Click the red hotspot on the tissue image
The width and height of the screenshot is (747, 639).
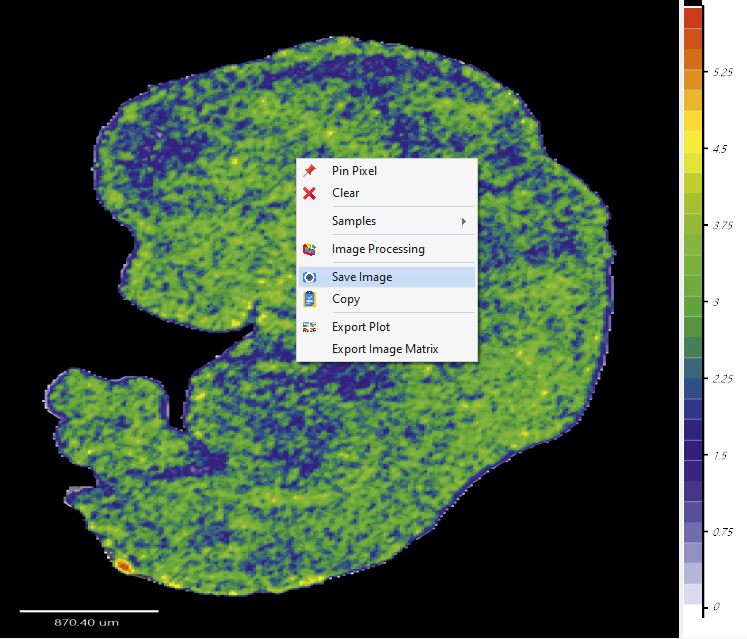(123, 566)
